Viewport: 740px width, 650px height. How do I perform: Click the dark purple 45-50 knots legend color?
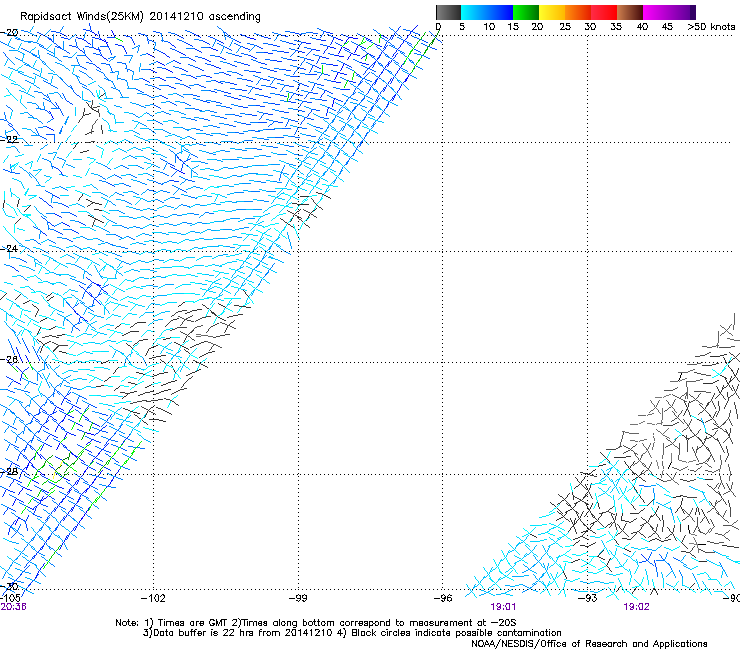click(x=682, y=12)
